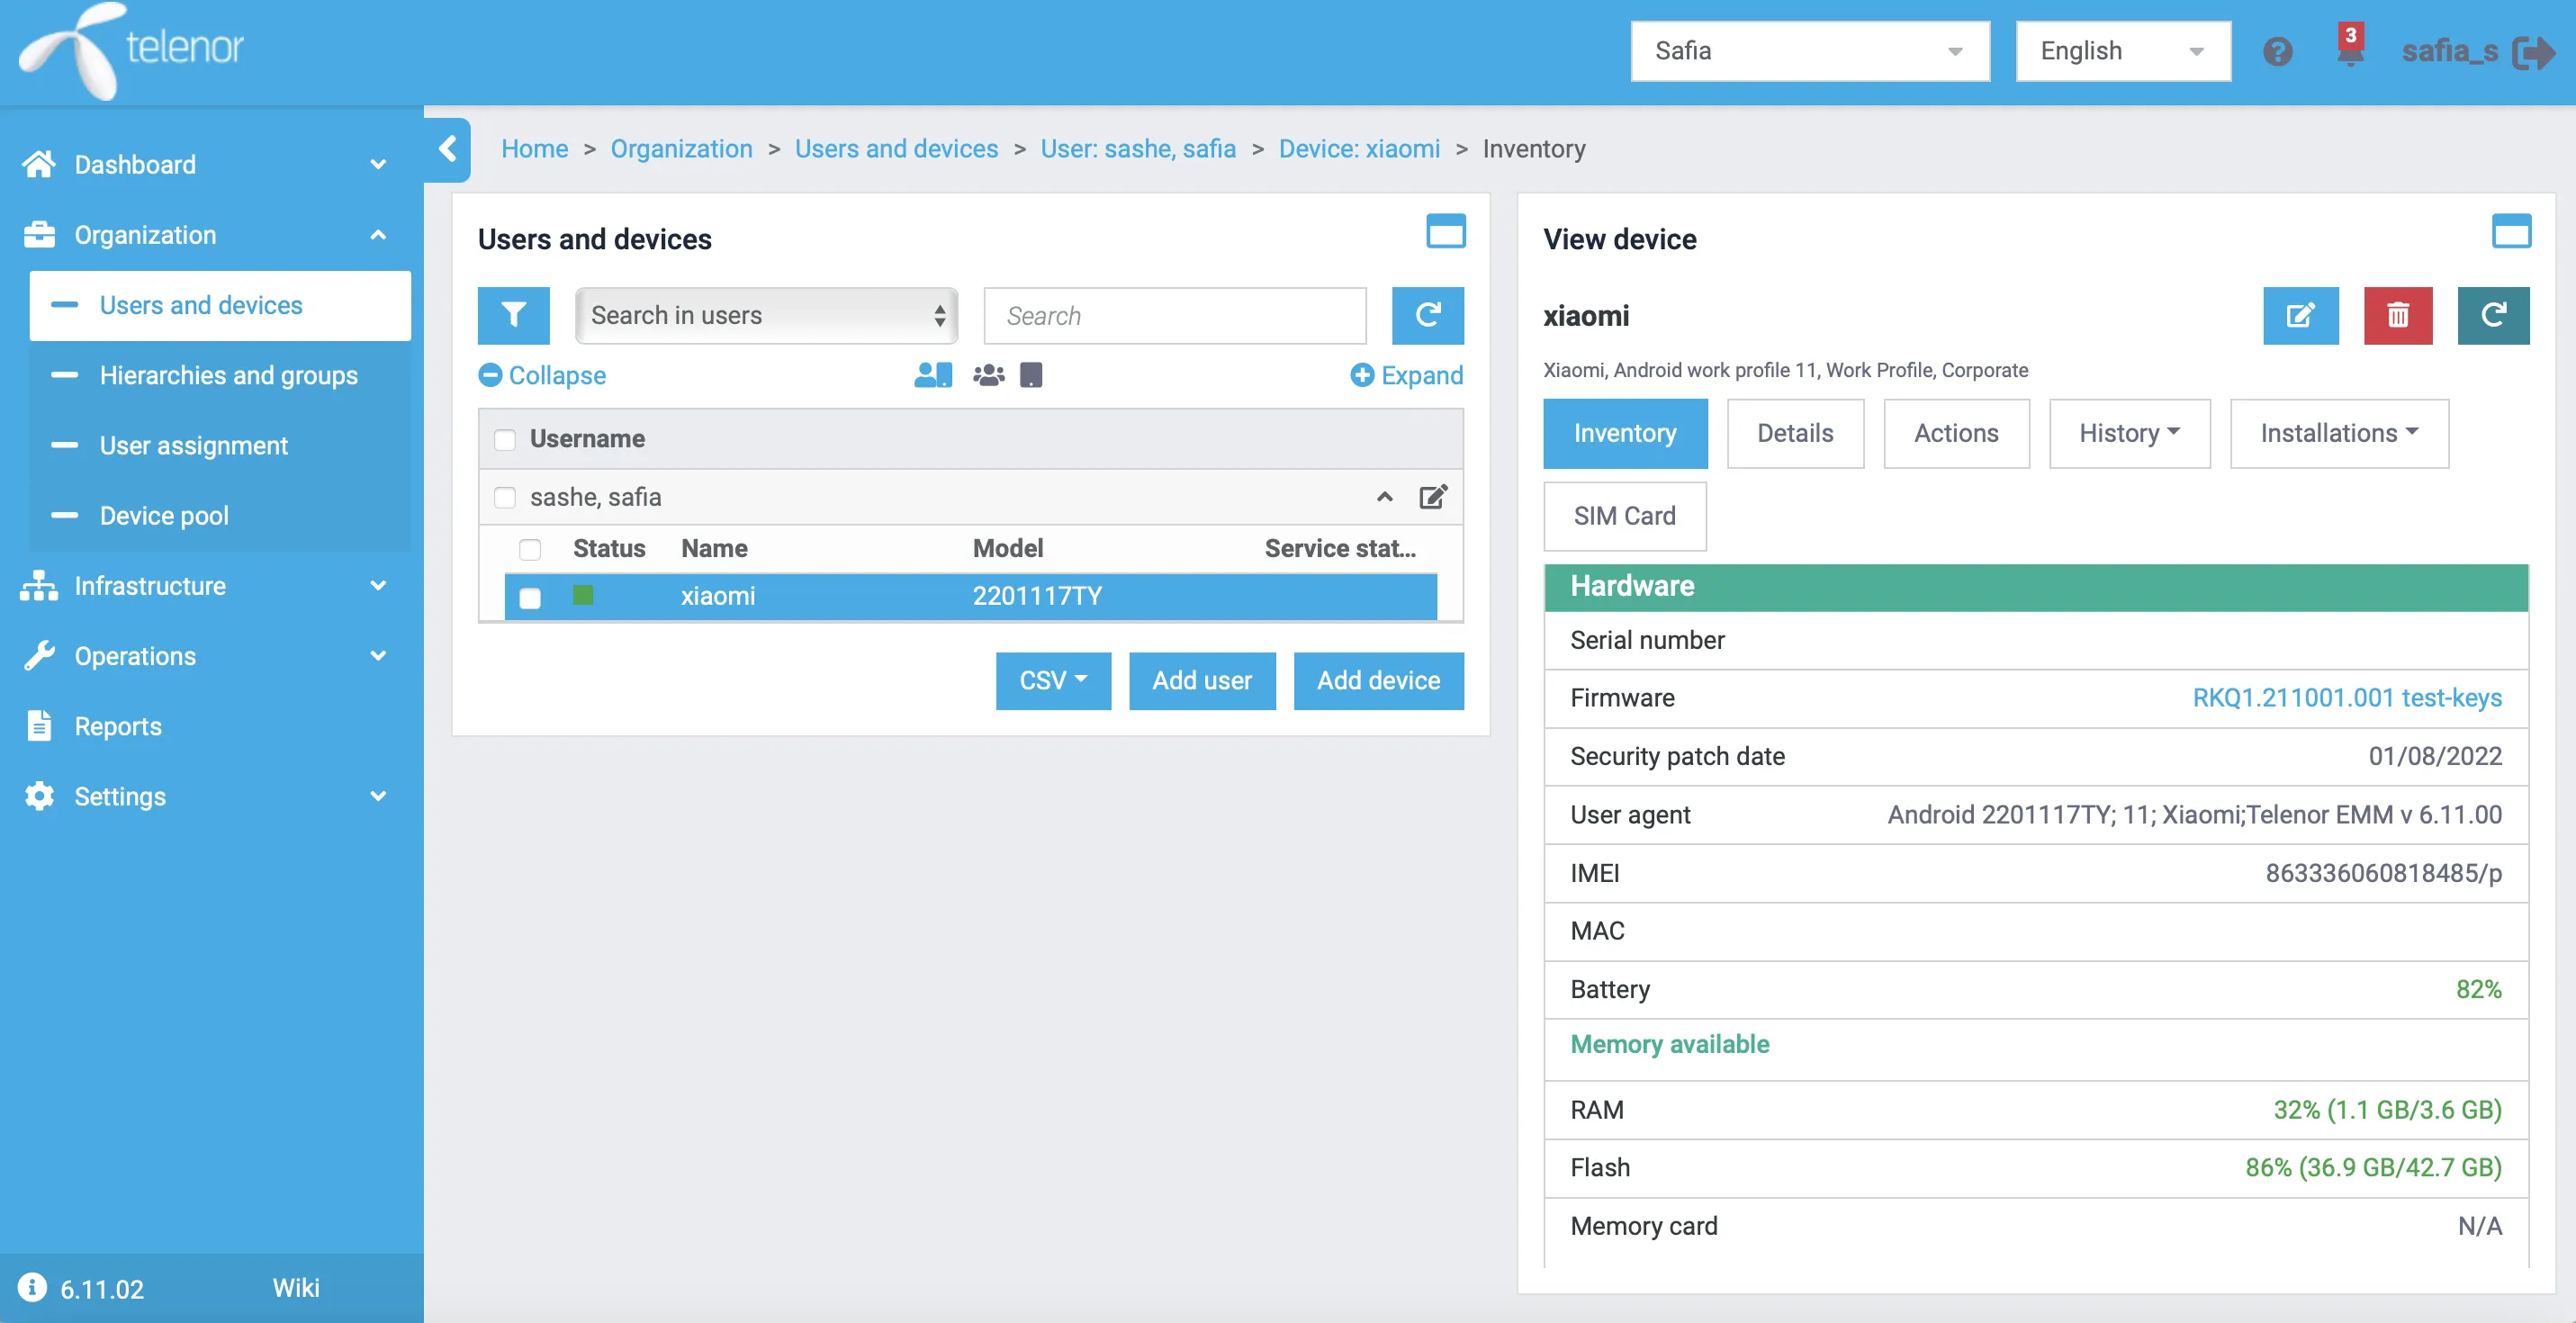Click the groups people icon
This screenshot has width=2576, height=1323.
[988, 375]
